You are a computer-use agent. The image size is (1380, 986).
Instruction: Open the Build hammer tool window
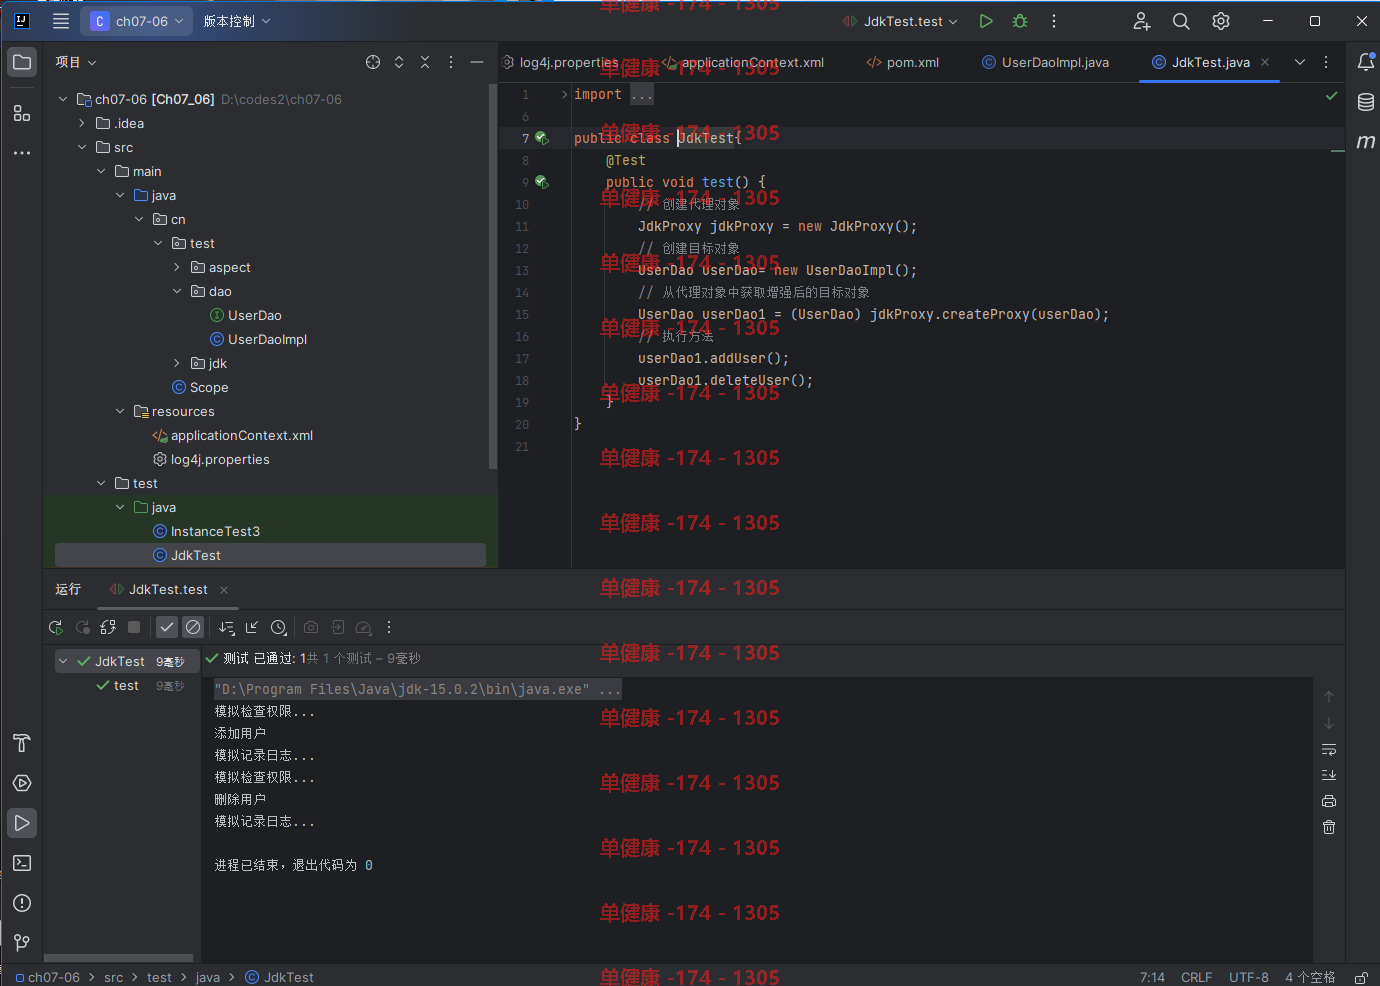coord(22,743)
